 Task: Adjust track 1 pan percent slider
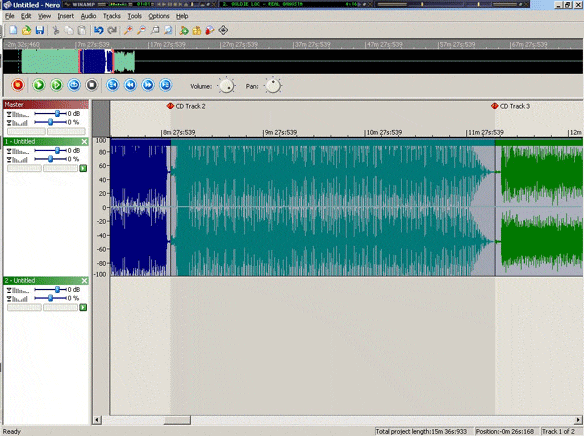(50, 159)
